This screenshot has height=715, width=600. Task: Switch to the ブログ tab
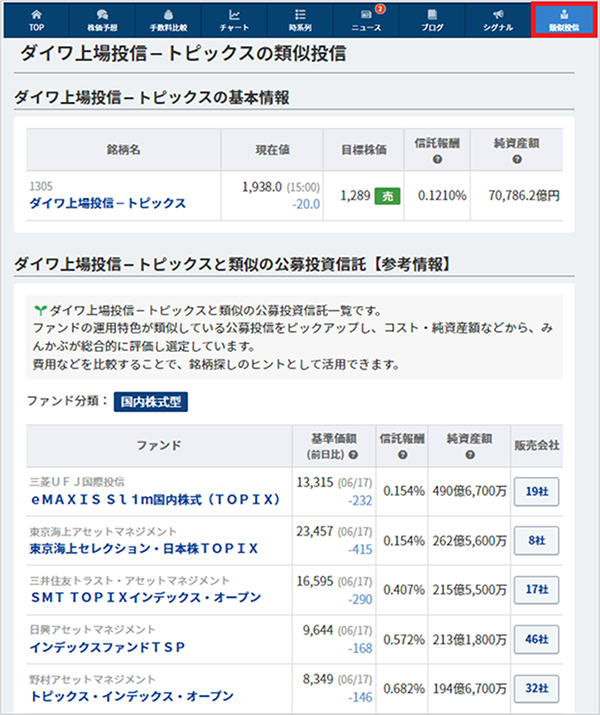pos(432,21)
